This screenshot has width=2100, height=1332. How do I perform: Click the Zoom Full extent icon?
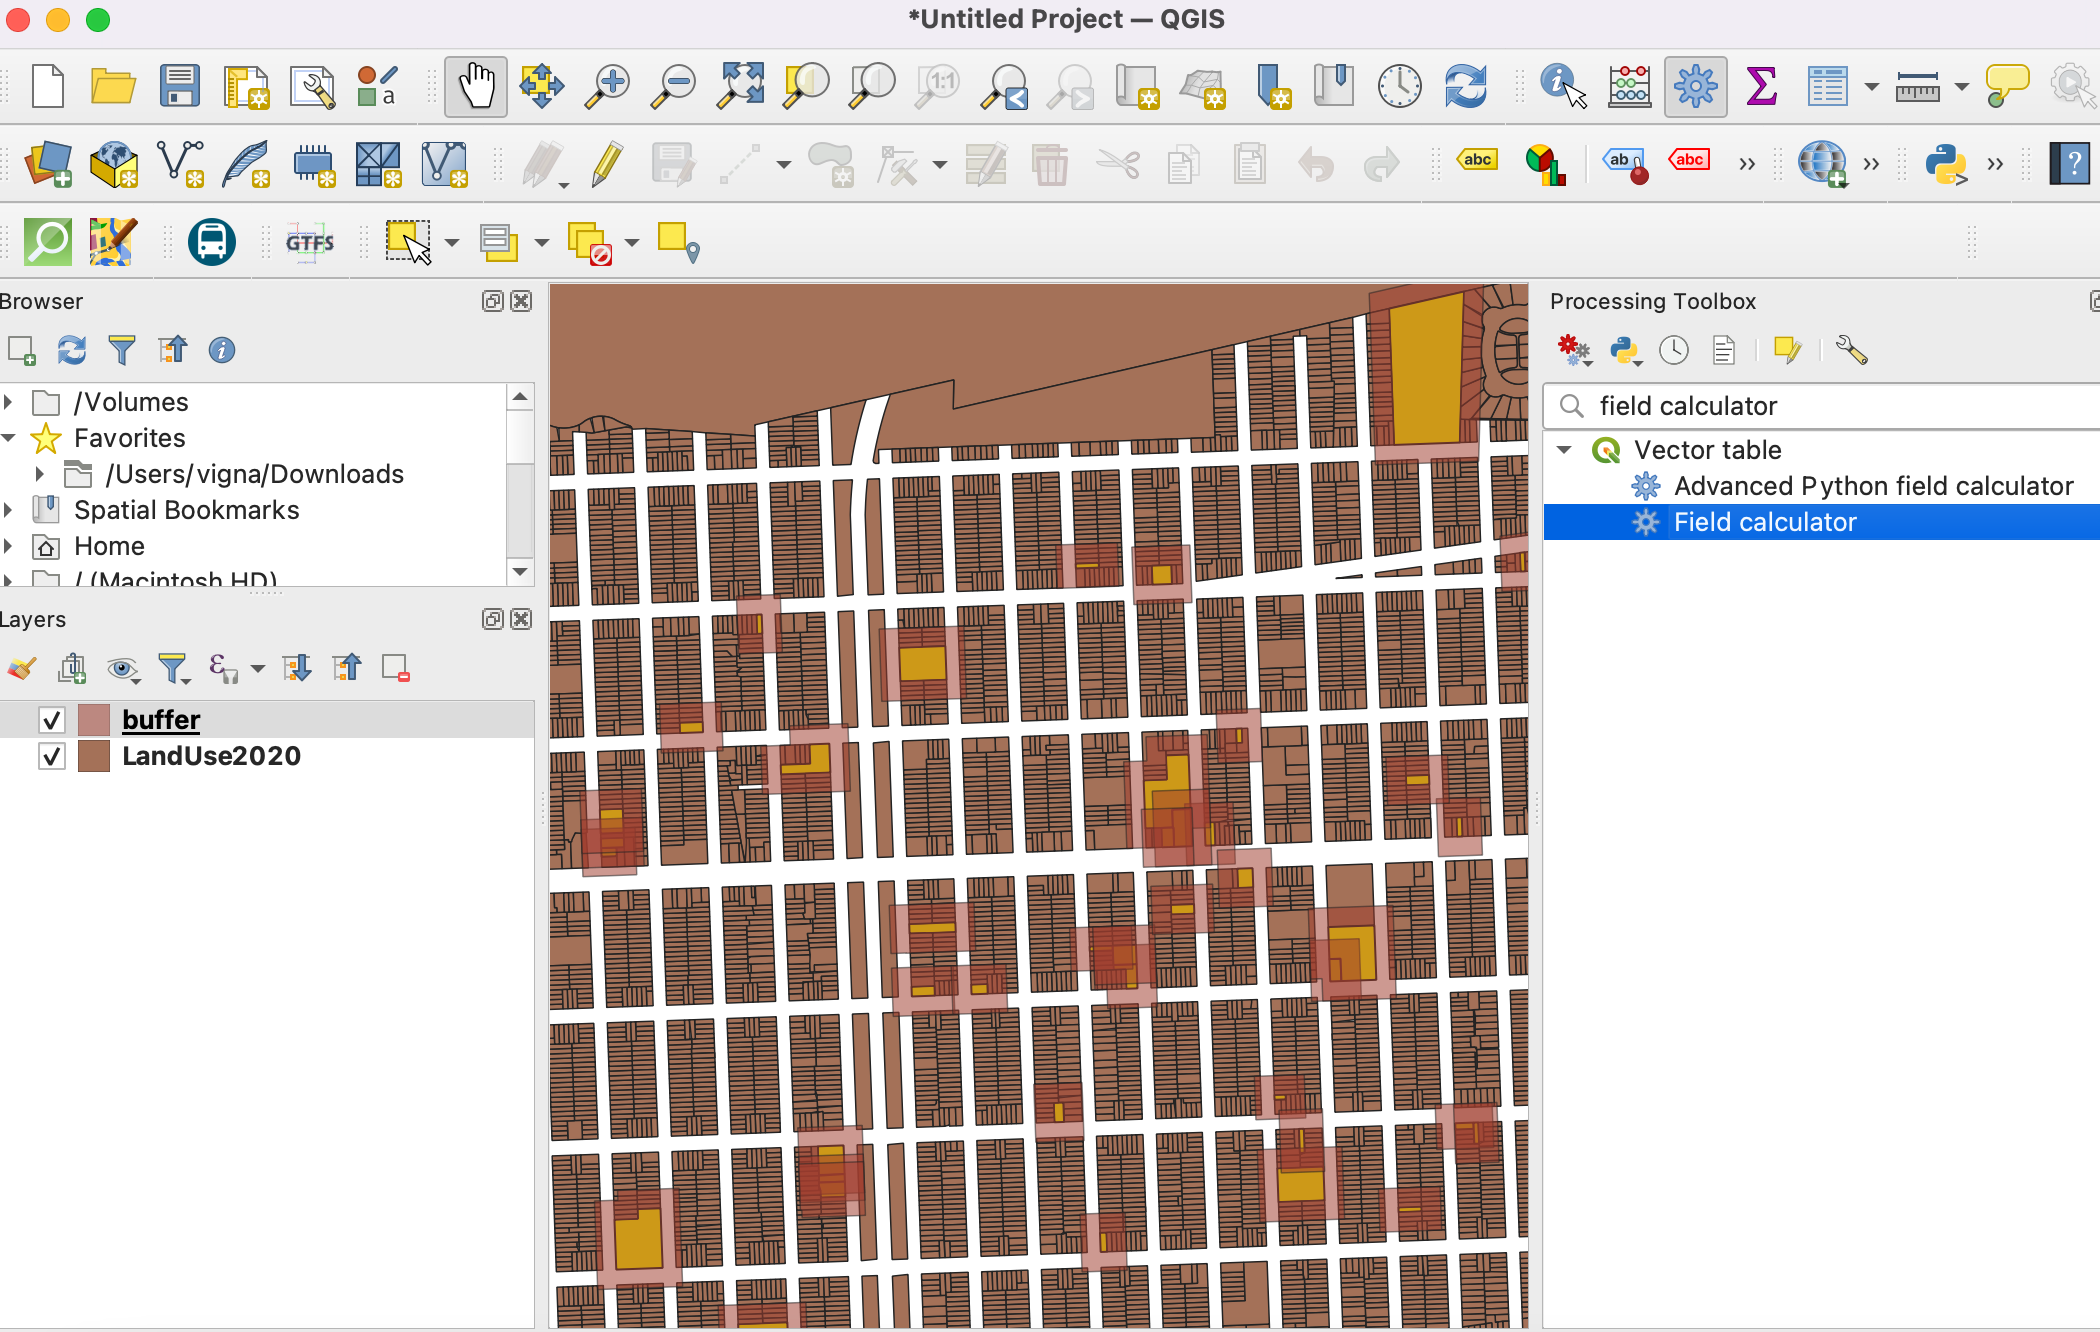pos(740,87)
